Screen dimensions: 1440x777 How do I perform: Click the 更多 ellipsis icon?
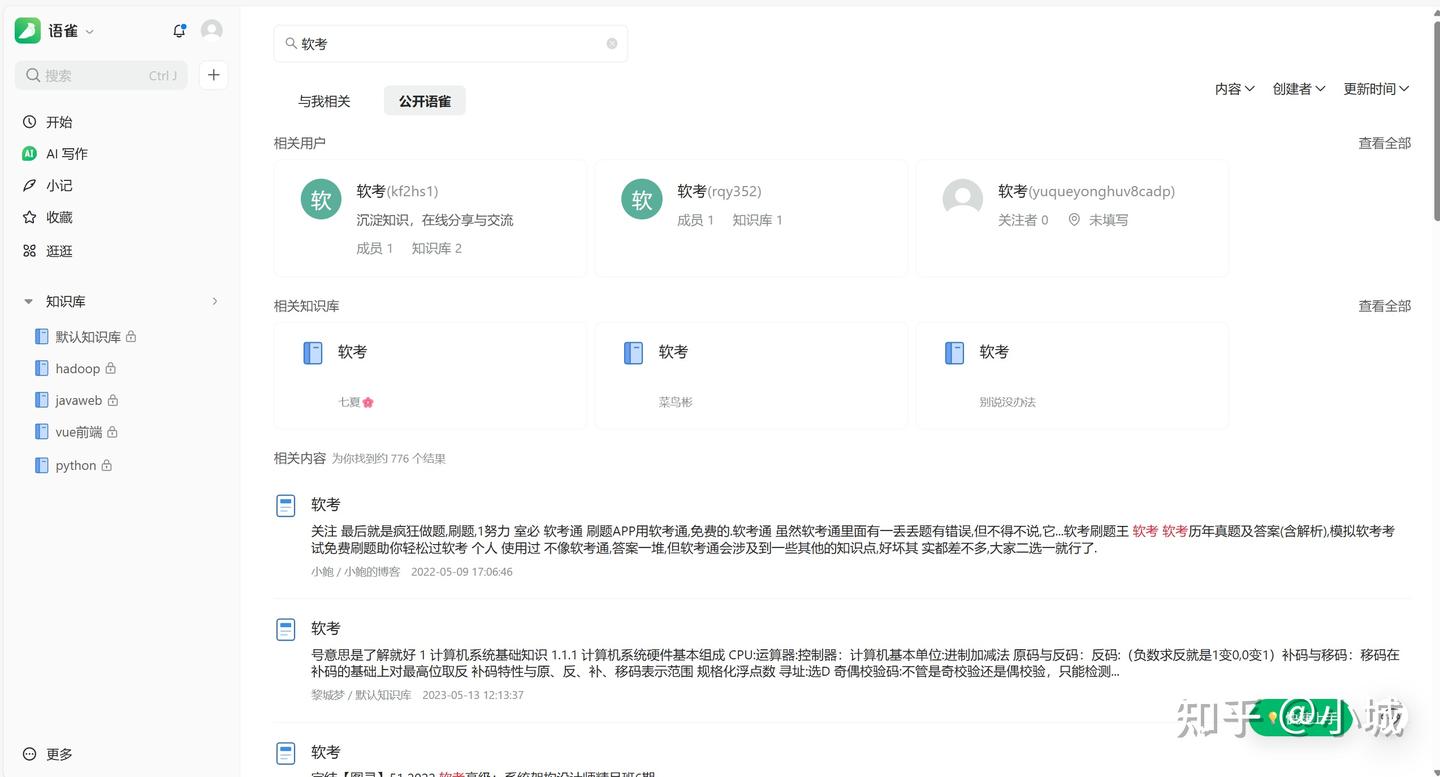pos(30,754)
